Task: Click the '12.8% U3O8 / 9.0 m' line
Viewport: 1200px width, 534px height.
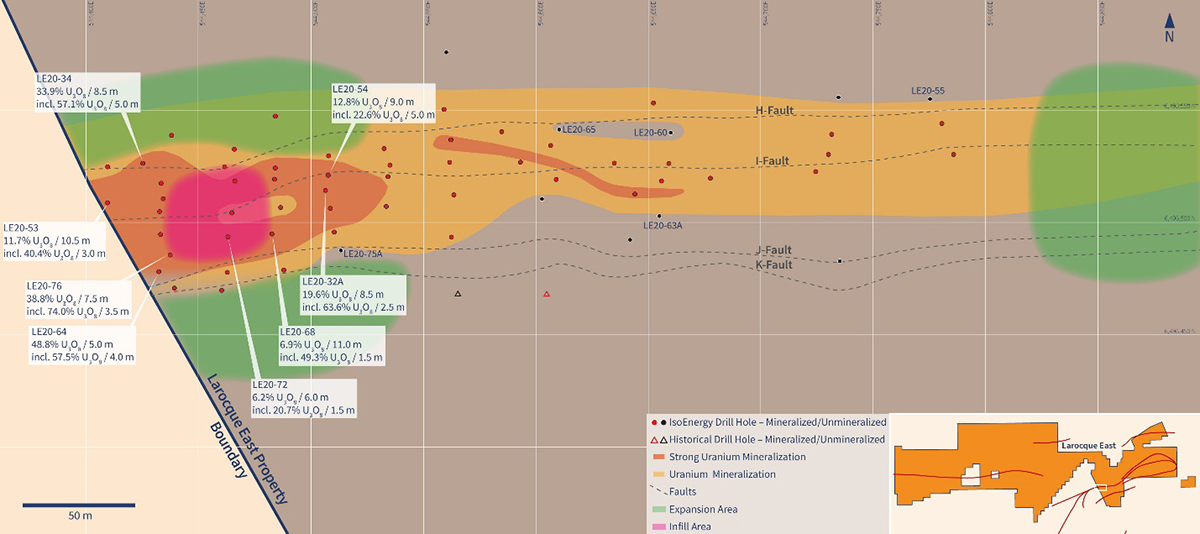Action: pos(373,102)
